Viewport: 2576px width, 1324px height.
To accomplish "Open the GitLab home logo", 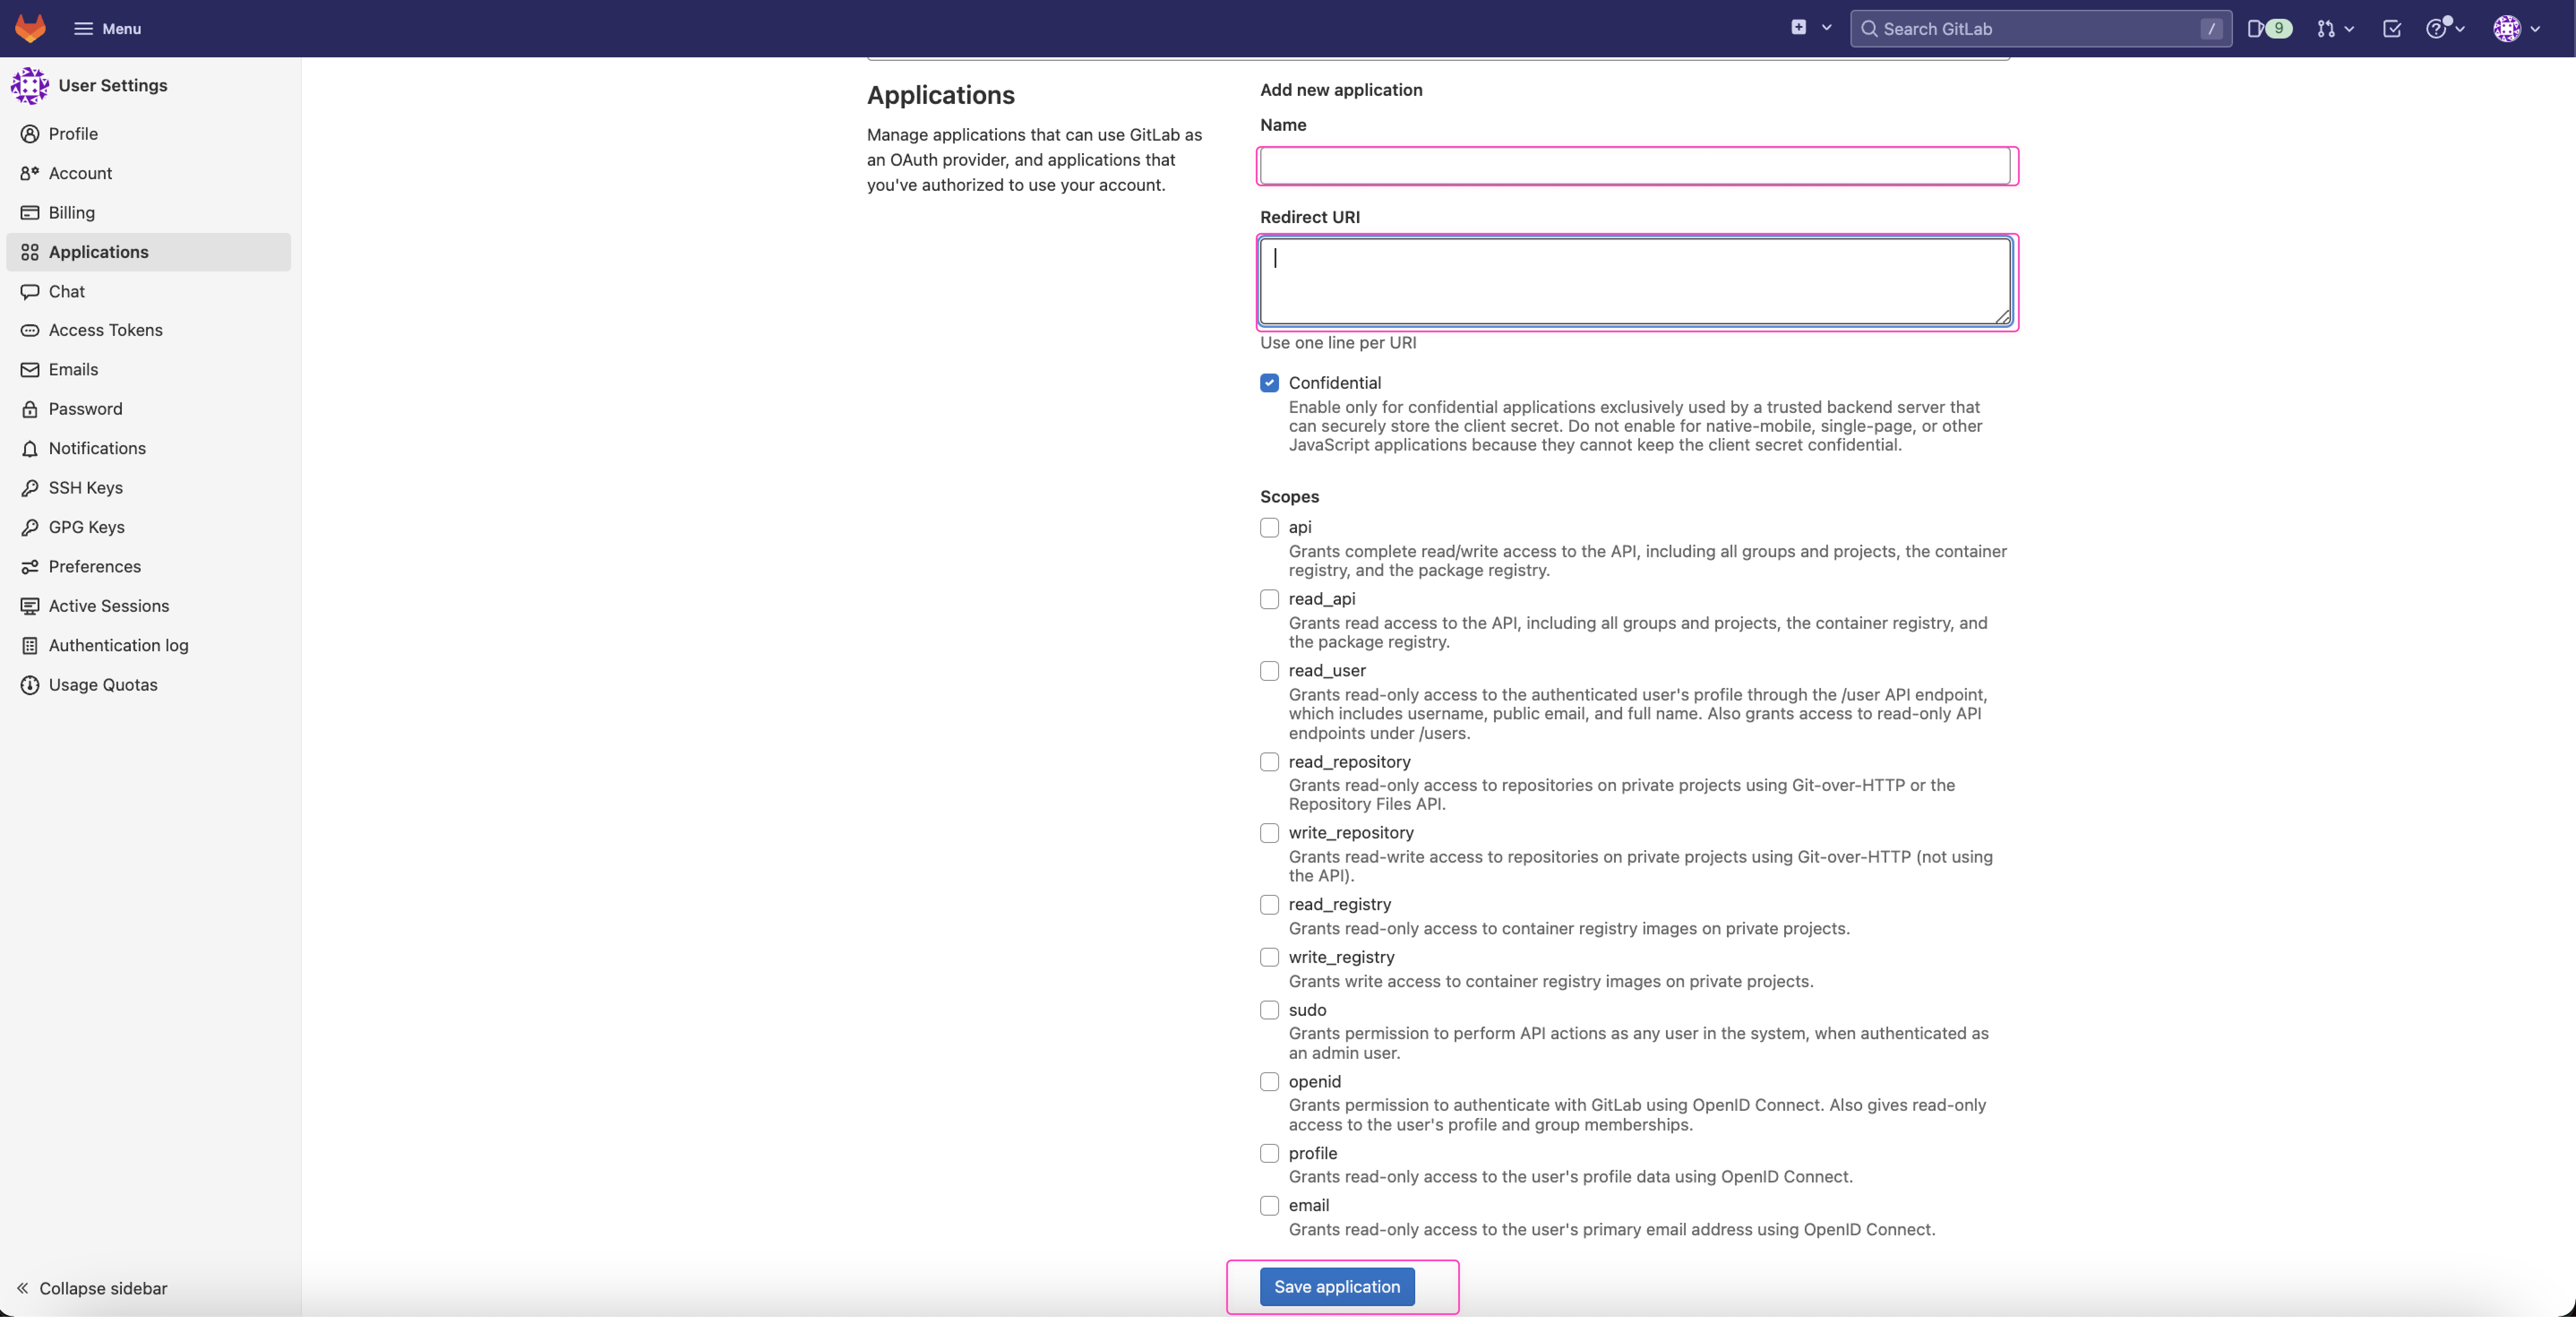I will click(30, 28).
